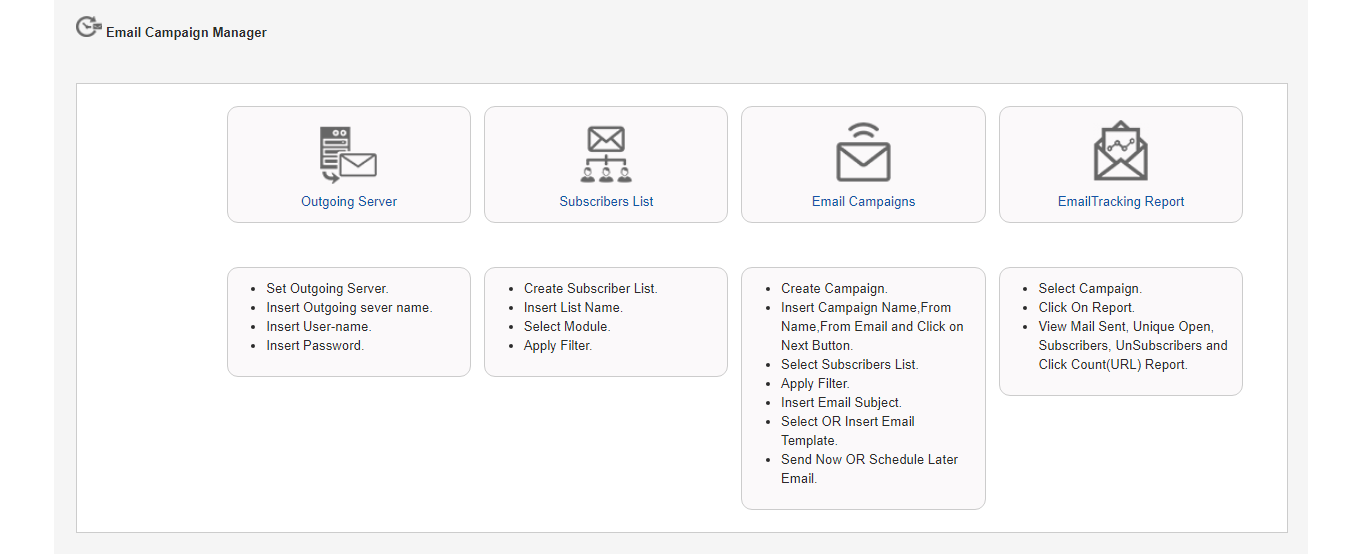Image resolution: width=1360 pixels, height=554 pixels.
Task: Open the Outgoing Server server-and-envelope icon
Action: click(x=348, y=155)
